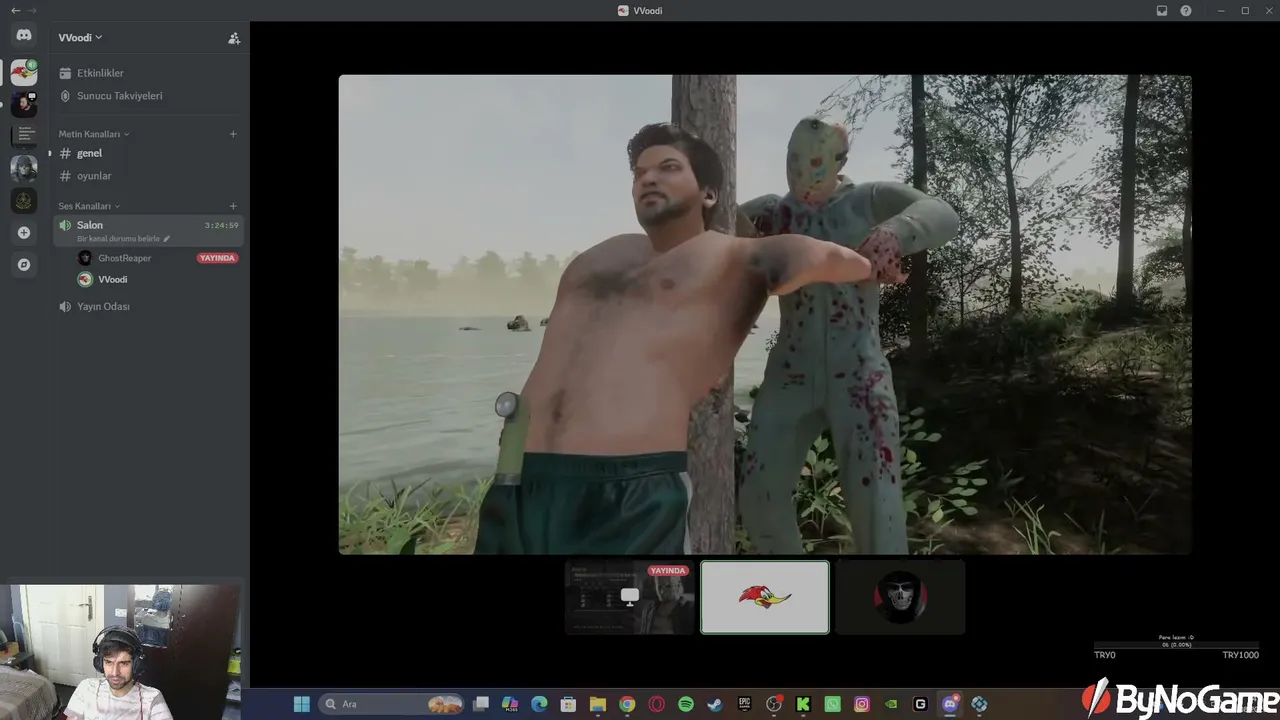Create a channel in Metin Kanalları
Screen dimensions: 1280x720
(x=233, y=134)
